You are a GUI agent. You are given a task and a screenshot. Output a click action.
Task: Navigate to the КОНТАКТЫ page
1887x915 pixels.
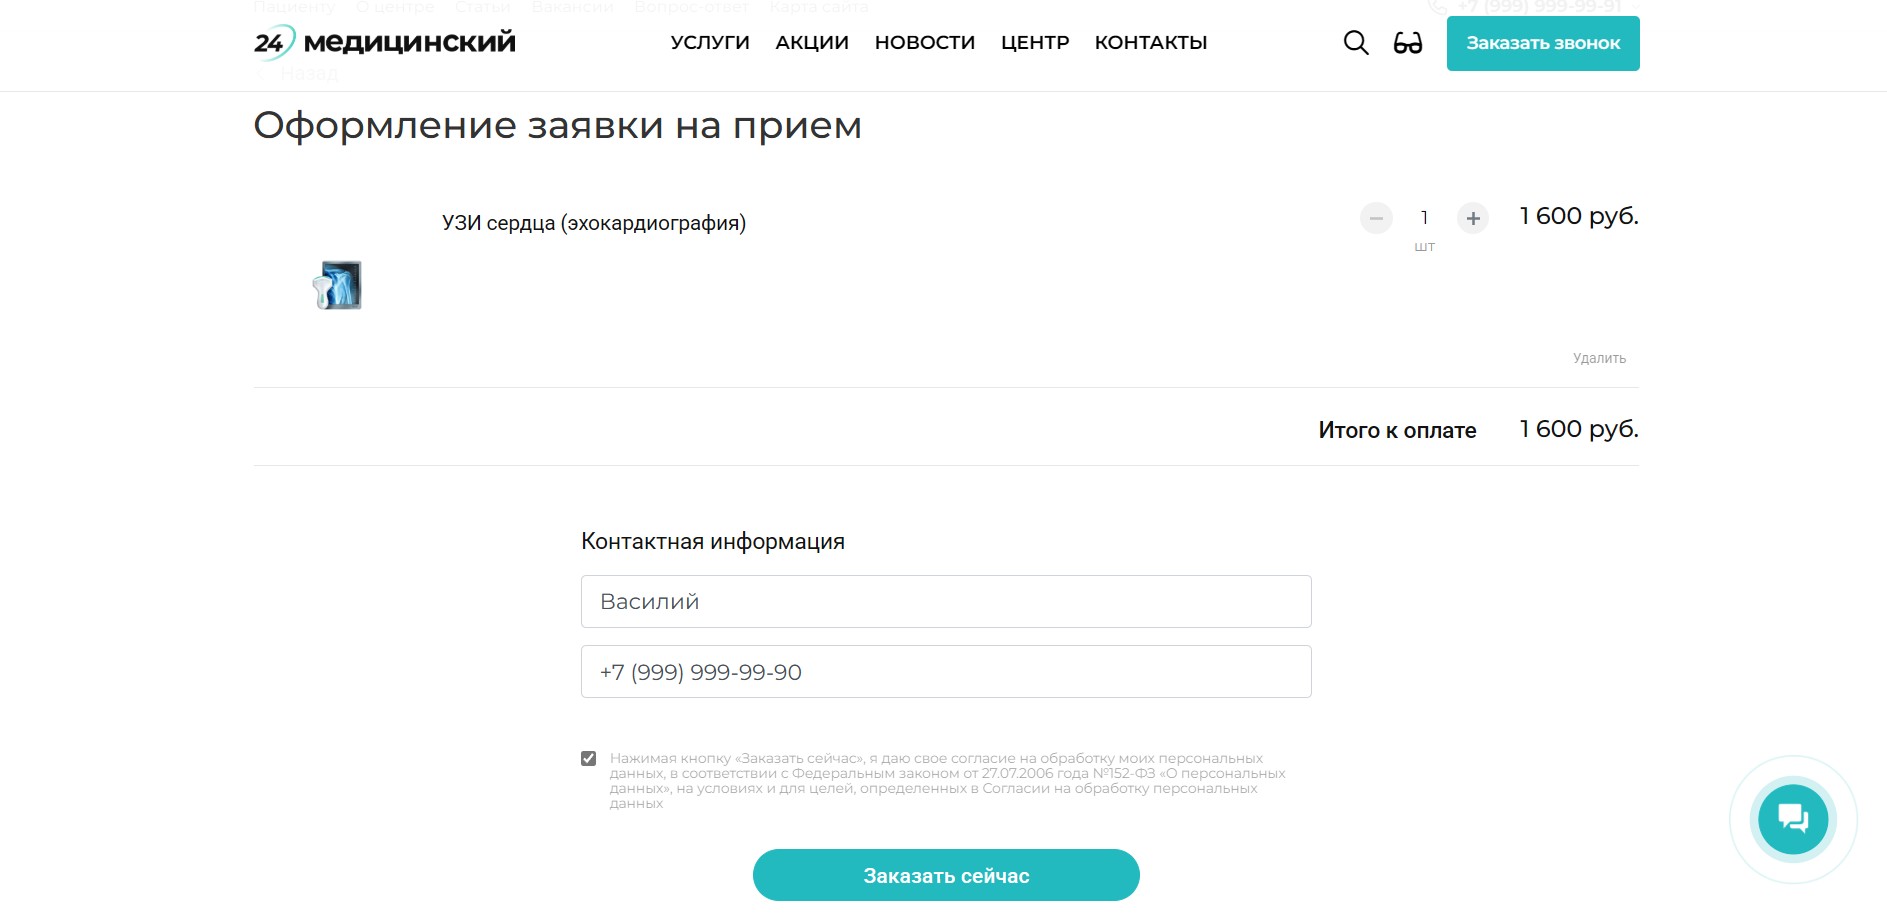[x=1151, y=43]
